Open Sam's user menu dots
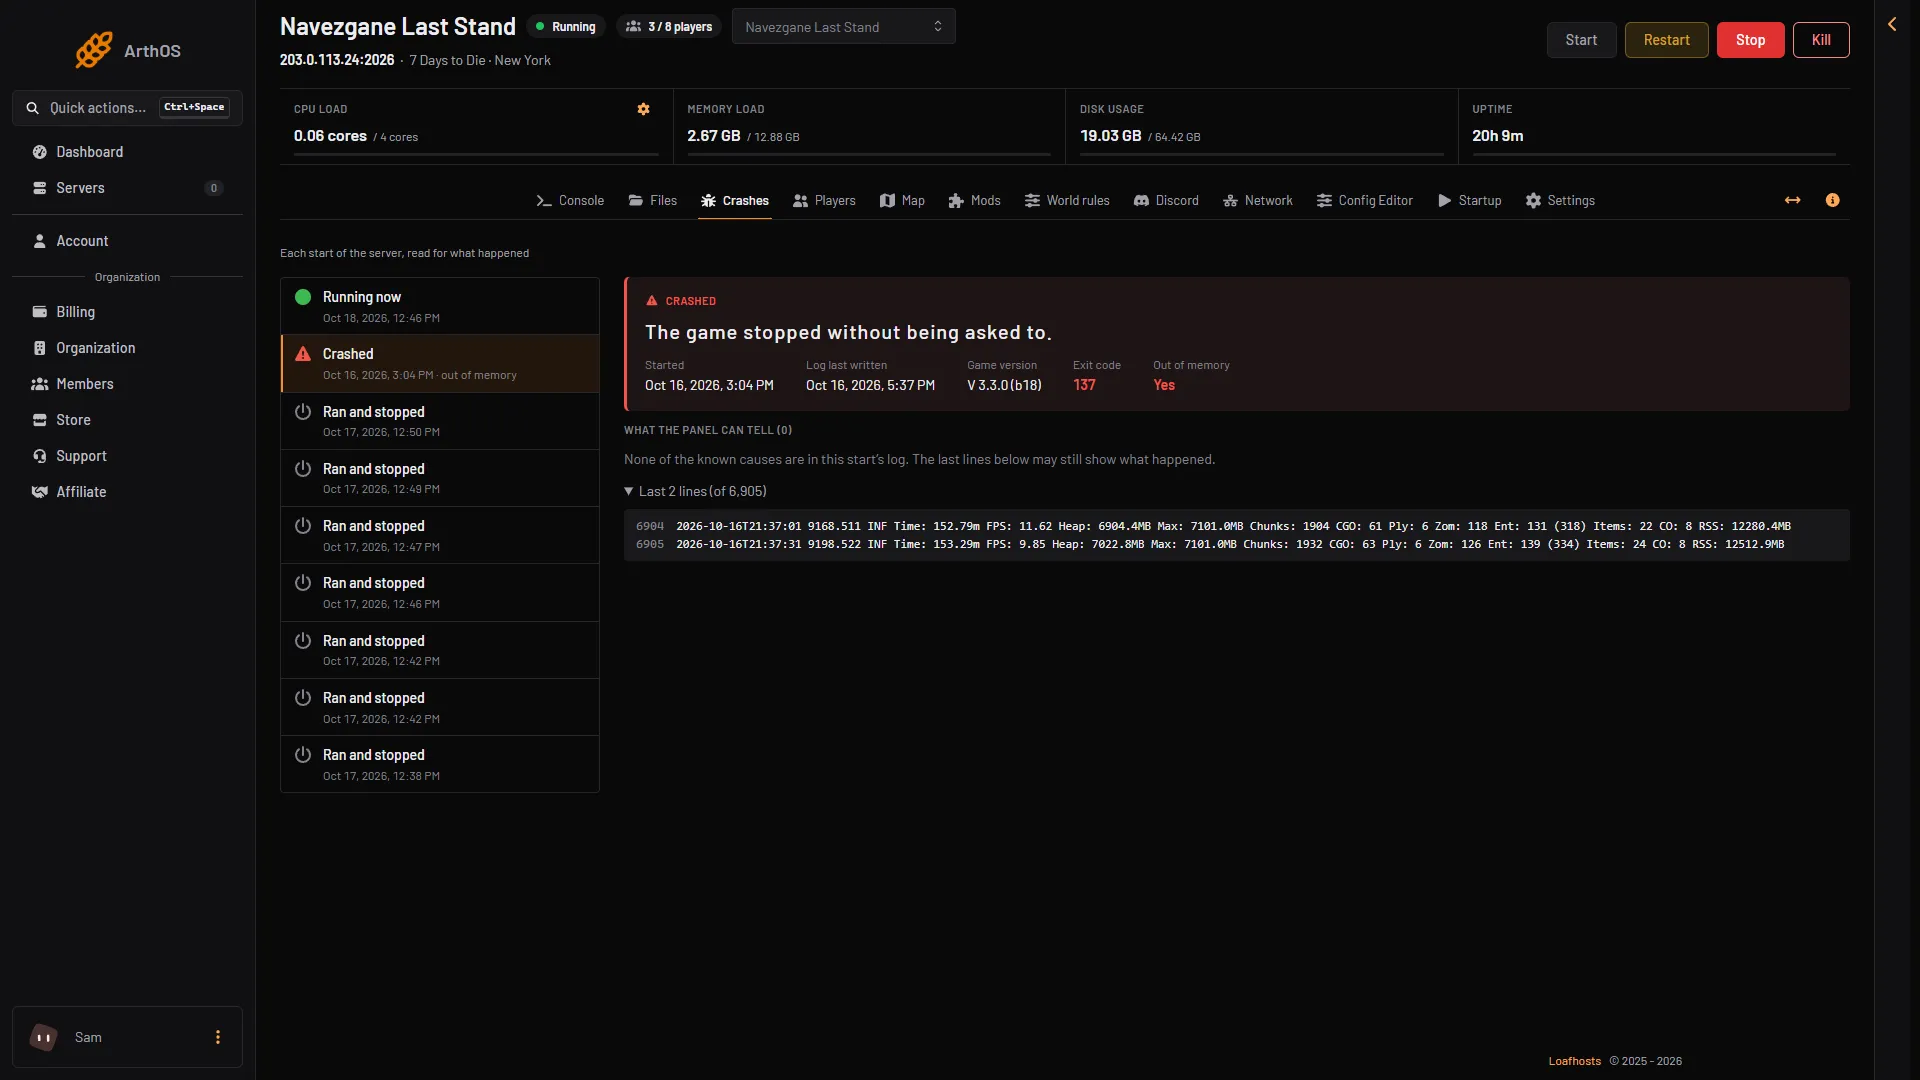Image resolution: width=1920 pixels, height=1080 pixels. 218,1037
